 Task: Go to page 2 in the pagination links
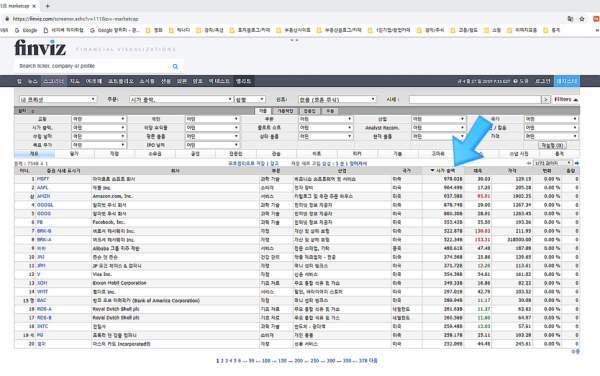click(222, 361)
